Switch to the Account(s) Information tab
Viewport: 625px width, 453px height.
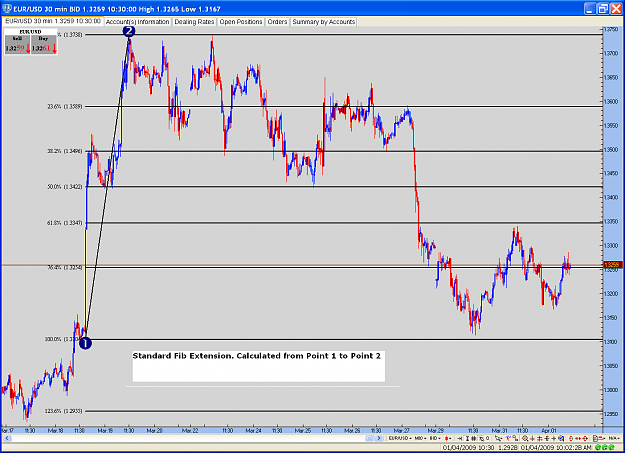[138, 22]
